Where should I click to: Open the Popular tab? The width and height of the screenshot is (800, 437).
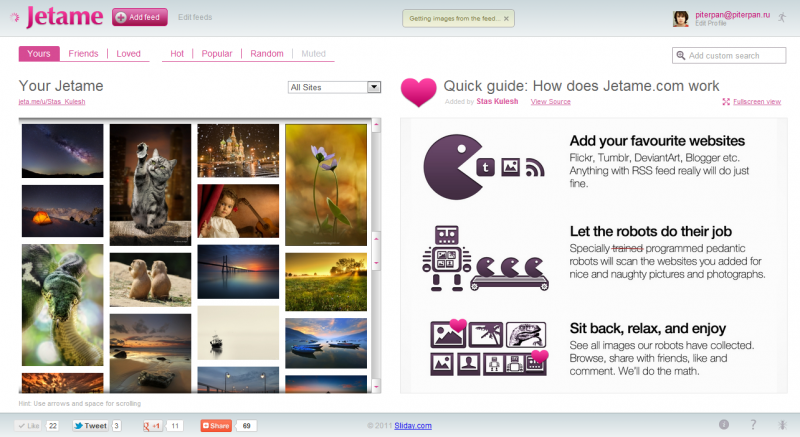tap(216, 54)
